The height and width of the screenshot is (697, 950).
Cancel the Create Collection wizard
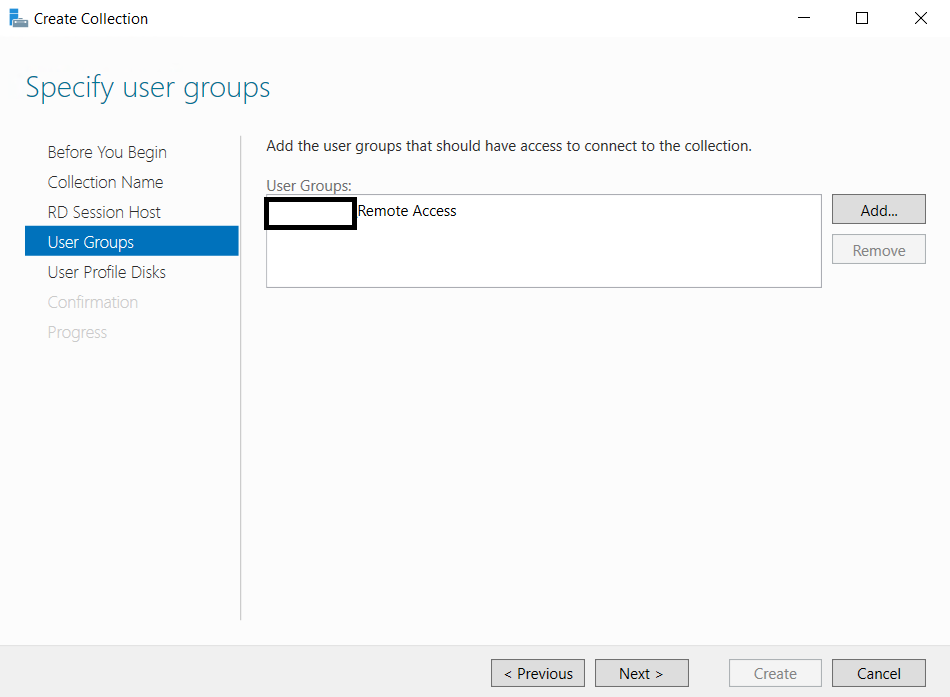point(878,673)
